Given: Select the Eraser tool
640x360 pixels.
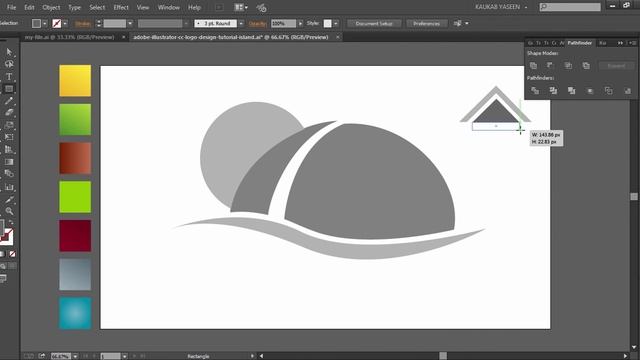Looking at the screenshot, I should click(x=9, y=113).
